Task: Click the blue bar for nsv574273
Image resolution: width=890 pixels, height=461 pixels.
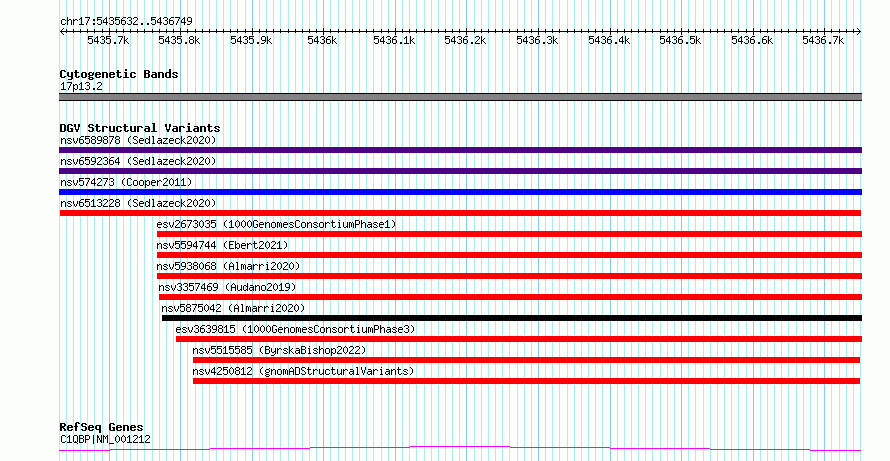Action: [x=460, y=192]
